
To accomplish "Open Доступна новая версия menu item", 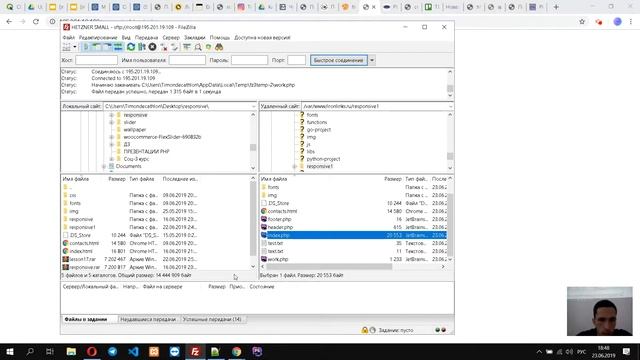I will pos(262,38).
